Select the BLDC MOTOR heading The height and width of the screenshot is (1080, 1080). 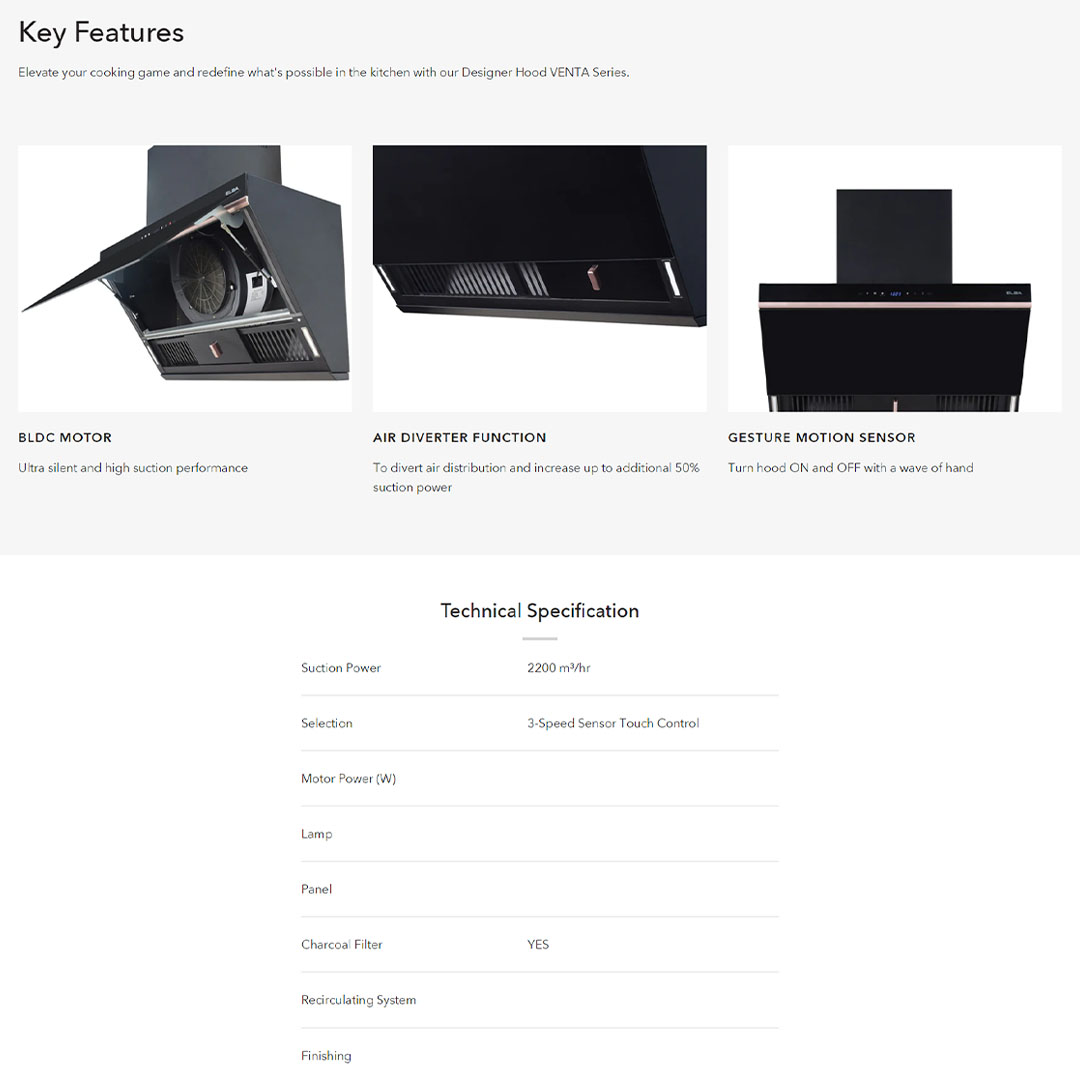tap(65, 437)
